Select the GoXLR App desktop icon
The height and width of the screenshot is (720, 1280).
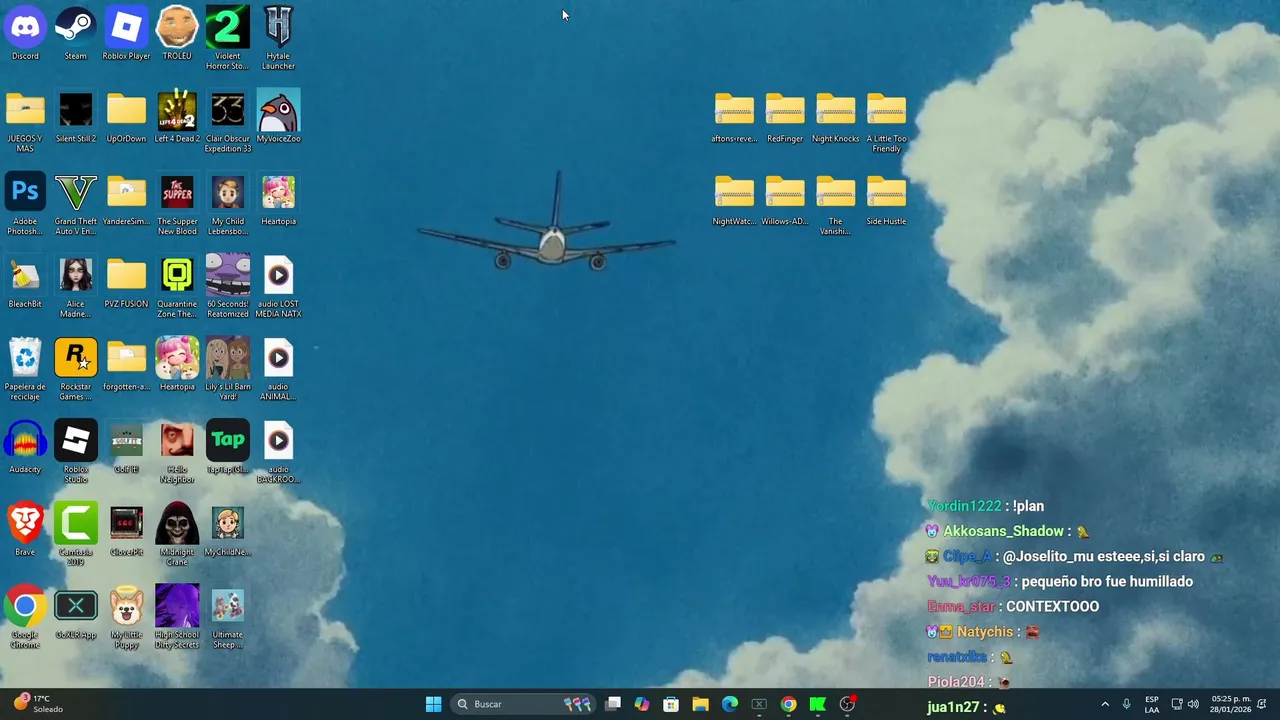coord(76,613)
